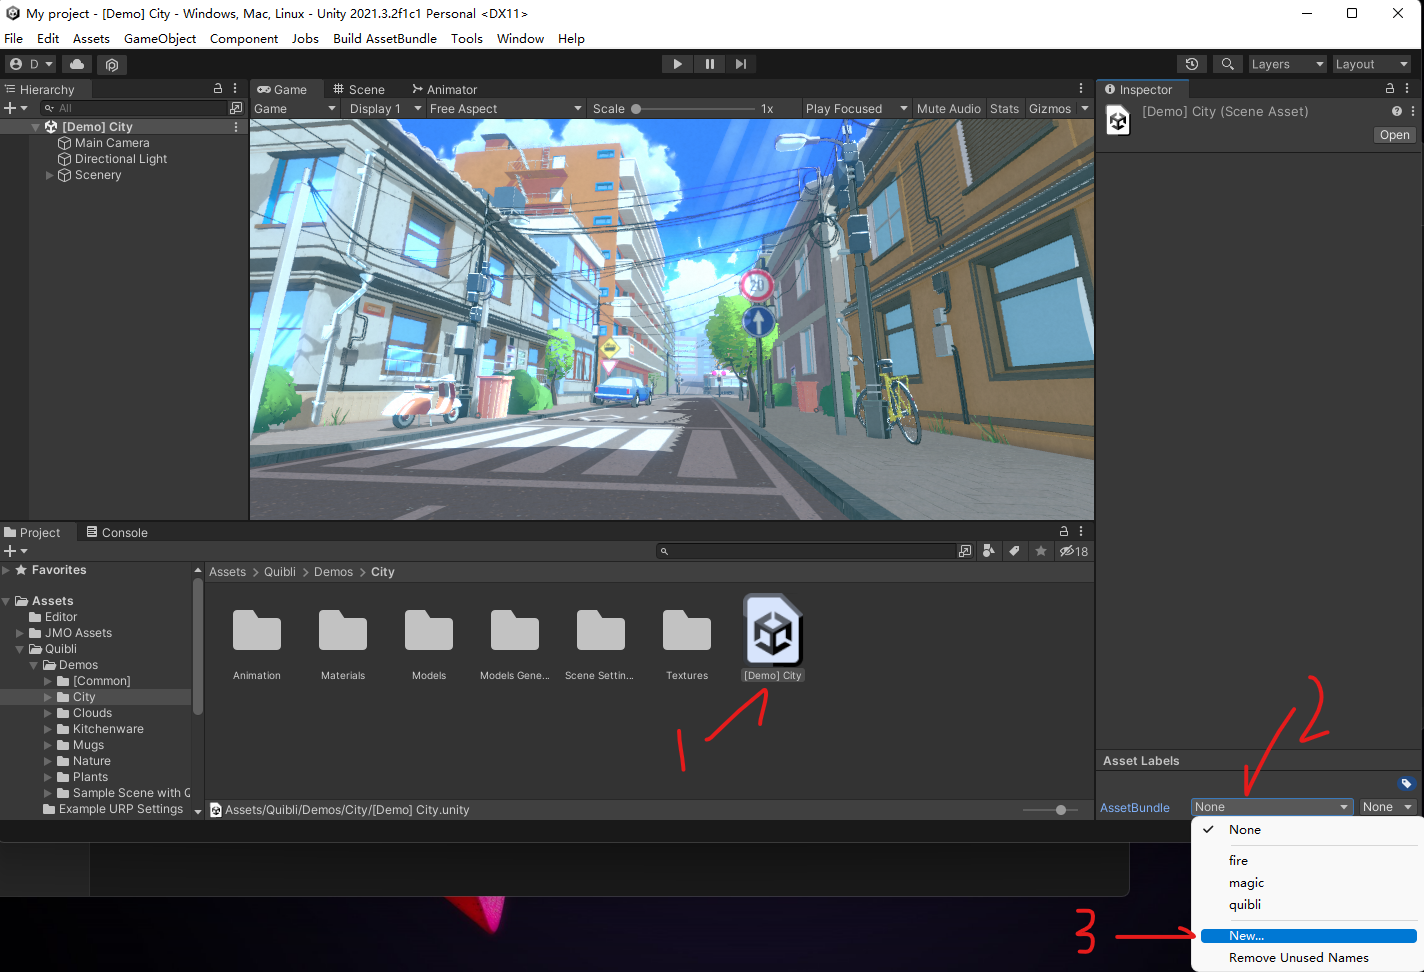Open the File menu
The width and height of the screenshot is (1424, 972).
(13, 39)
